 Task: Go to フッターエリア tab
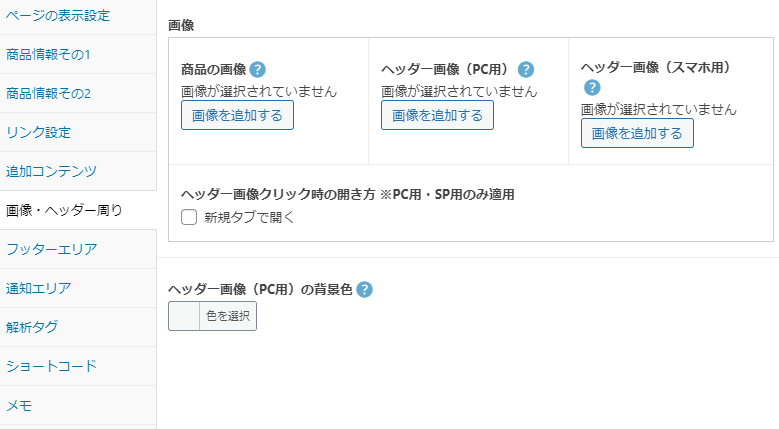pos(78,249)
